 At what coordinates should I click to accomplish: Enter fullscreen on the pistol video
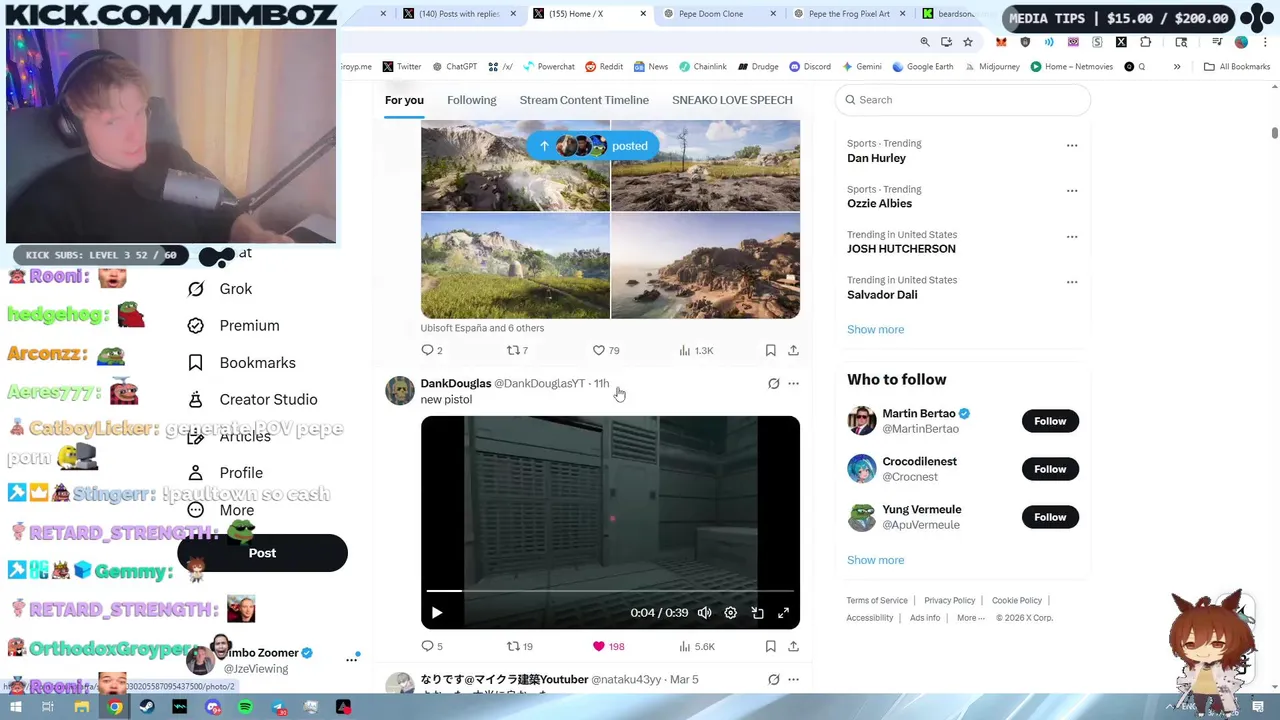[x=783, y=613]
